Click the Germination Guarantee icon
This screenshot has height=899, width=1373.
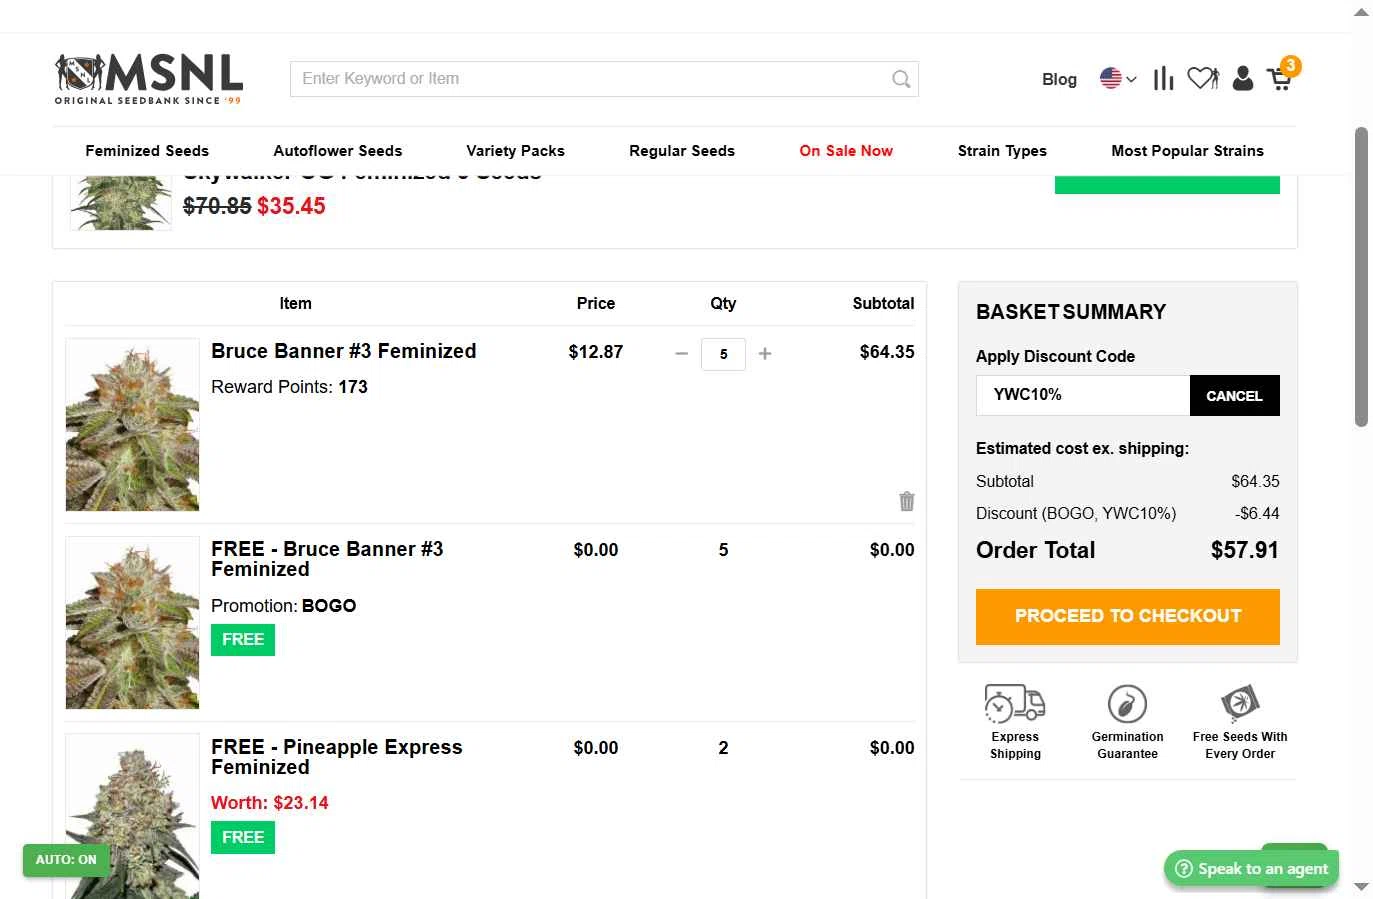click(x=1127, y=703)
